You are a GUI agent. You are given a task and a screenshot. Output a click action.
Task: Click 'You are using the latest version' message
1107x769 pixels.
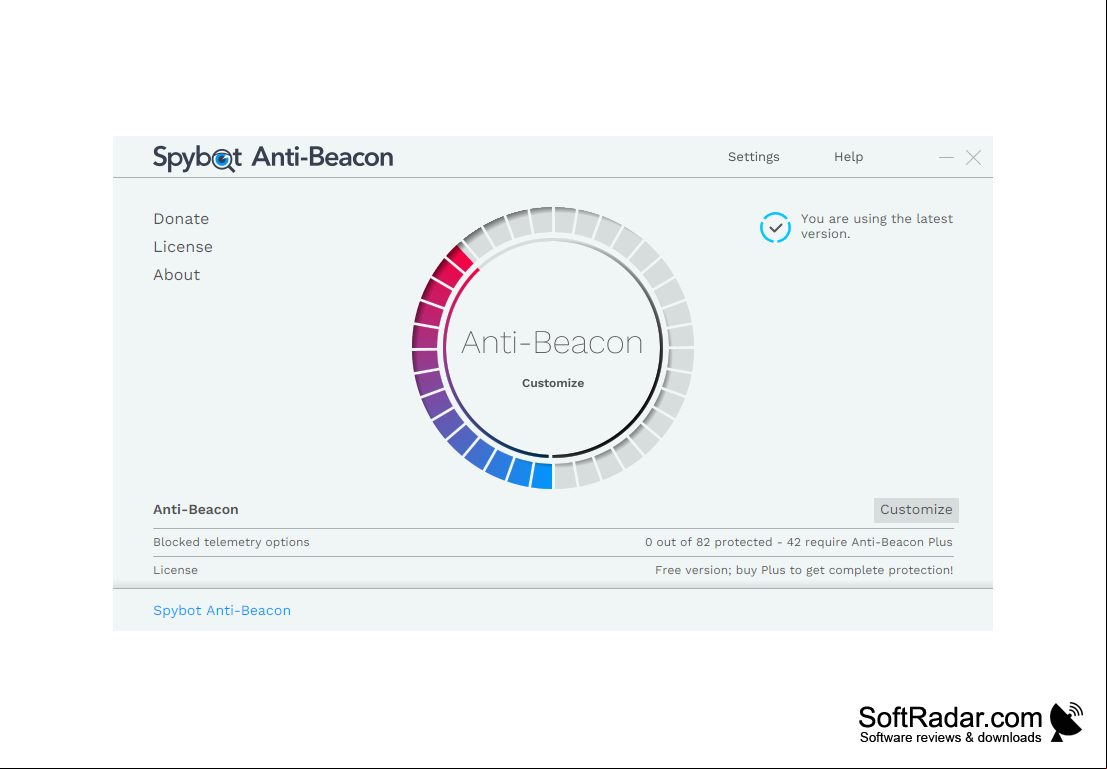tap(876, 226)
